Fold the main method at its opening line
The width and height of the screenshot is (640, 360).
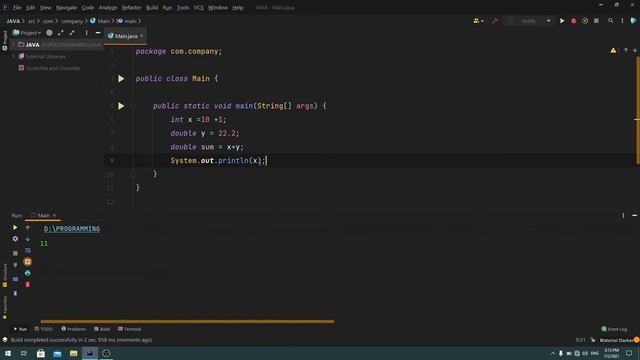pos(133,106)
